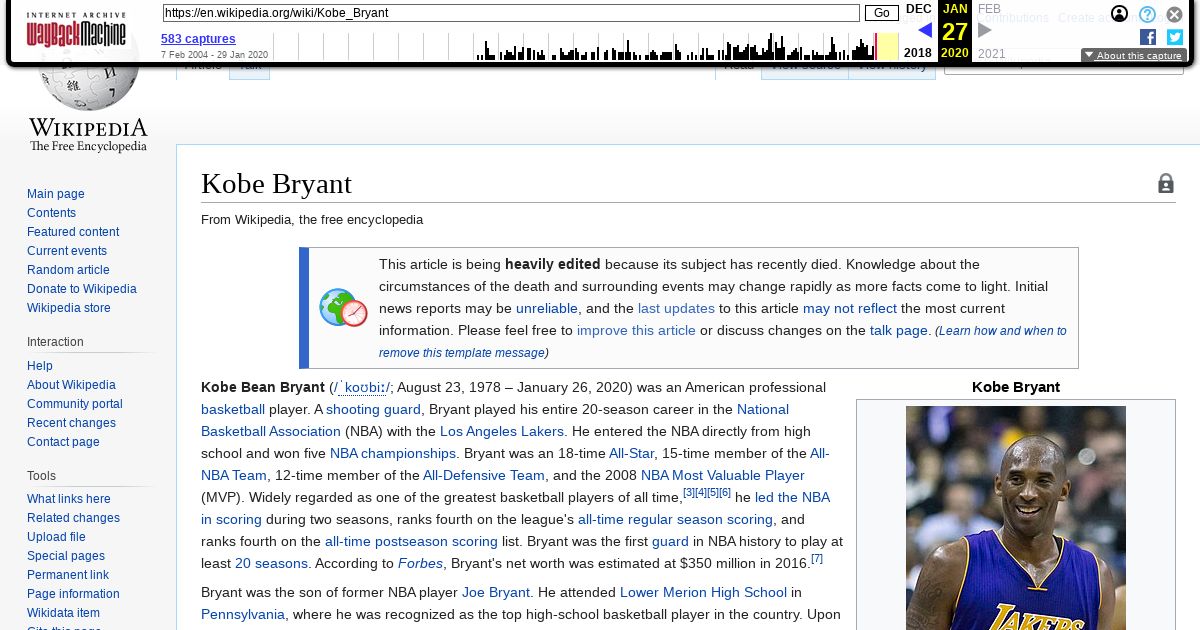Share capture on Facebook icon
This screenshot has height=630, width=1200.
click(1148, 37)
